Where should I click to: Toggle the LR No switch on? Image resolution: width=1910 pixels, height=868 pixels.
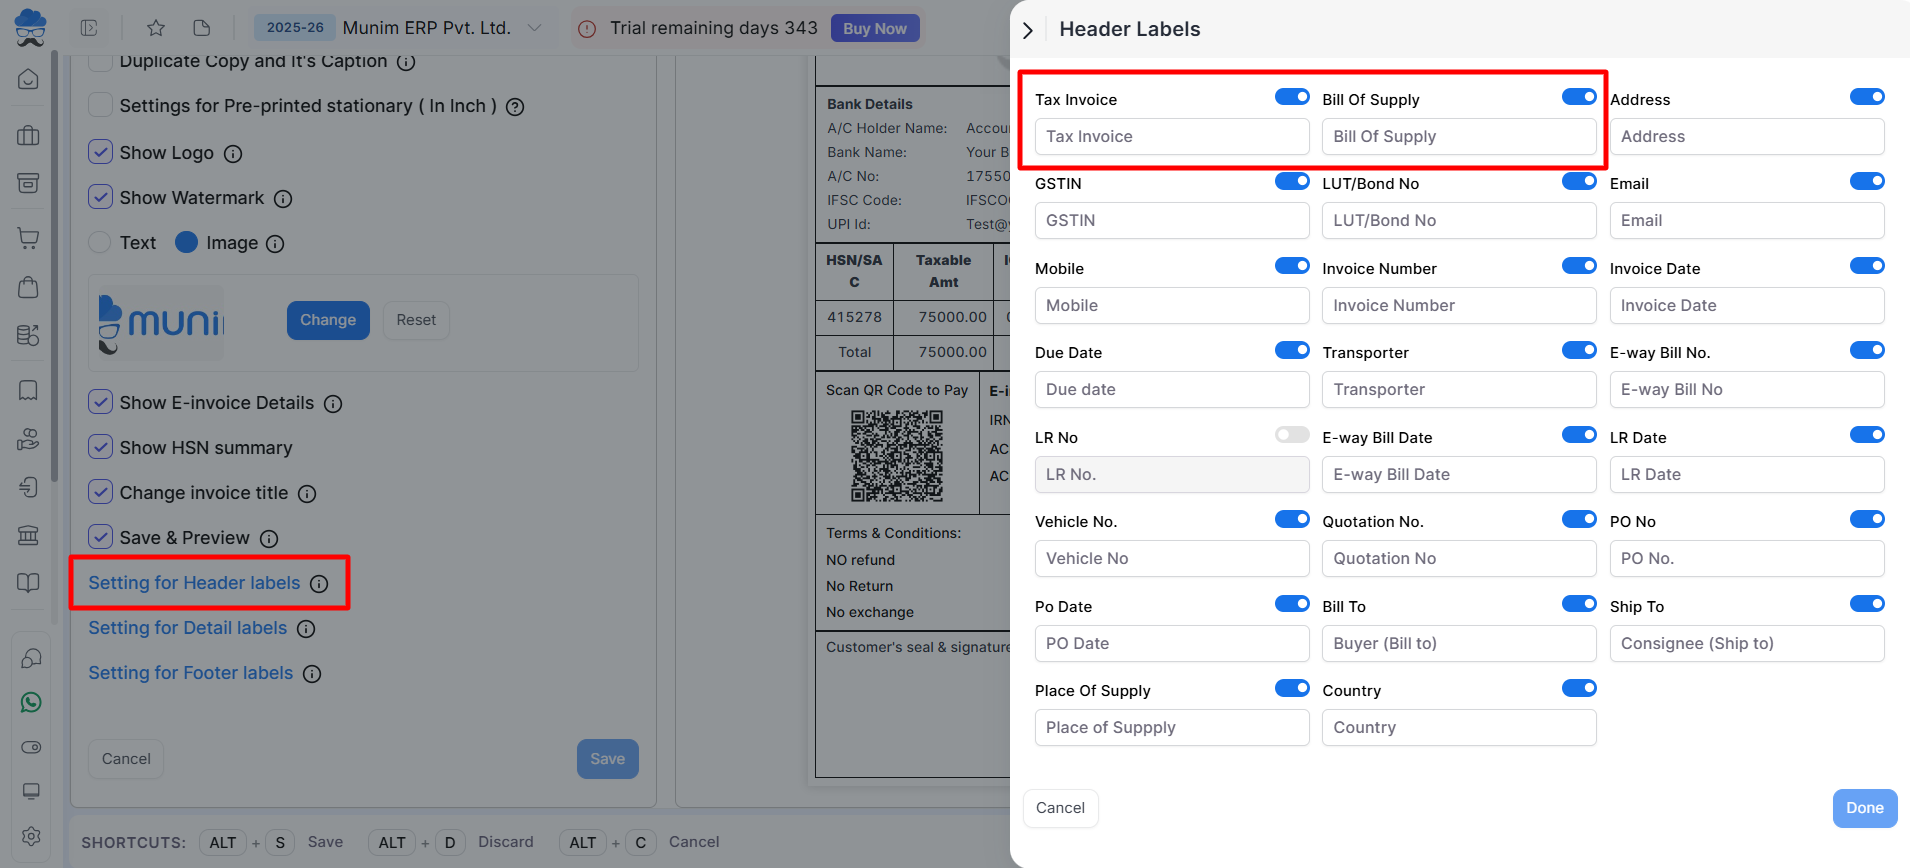[x=1291, y=435]
